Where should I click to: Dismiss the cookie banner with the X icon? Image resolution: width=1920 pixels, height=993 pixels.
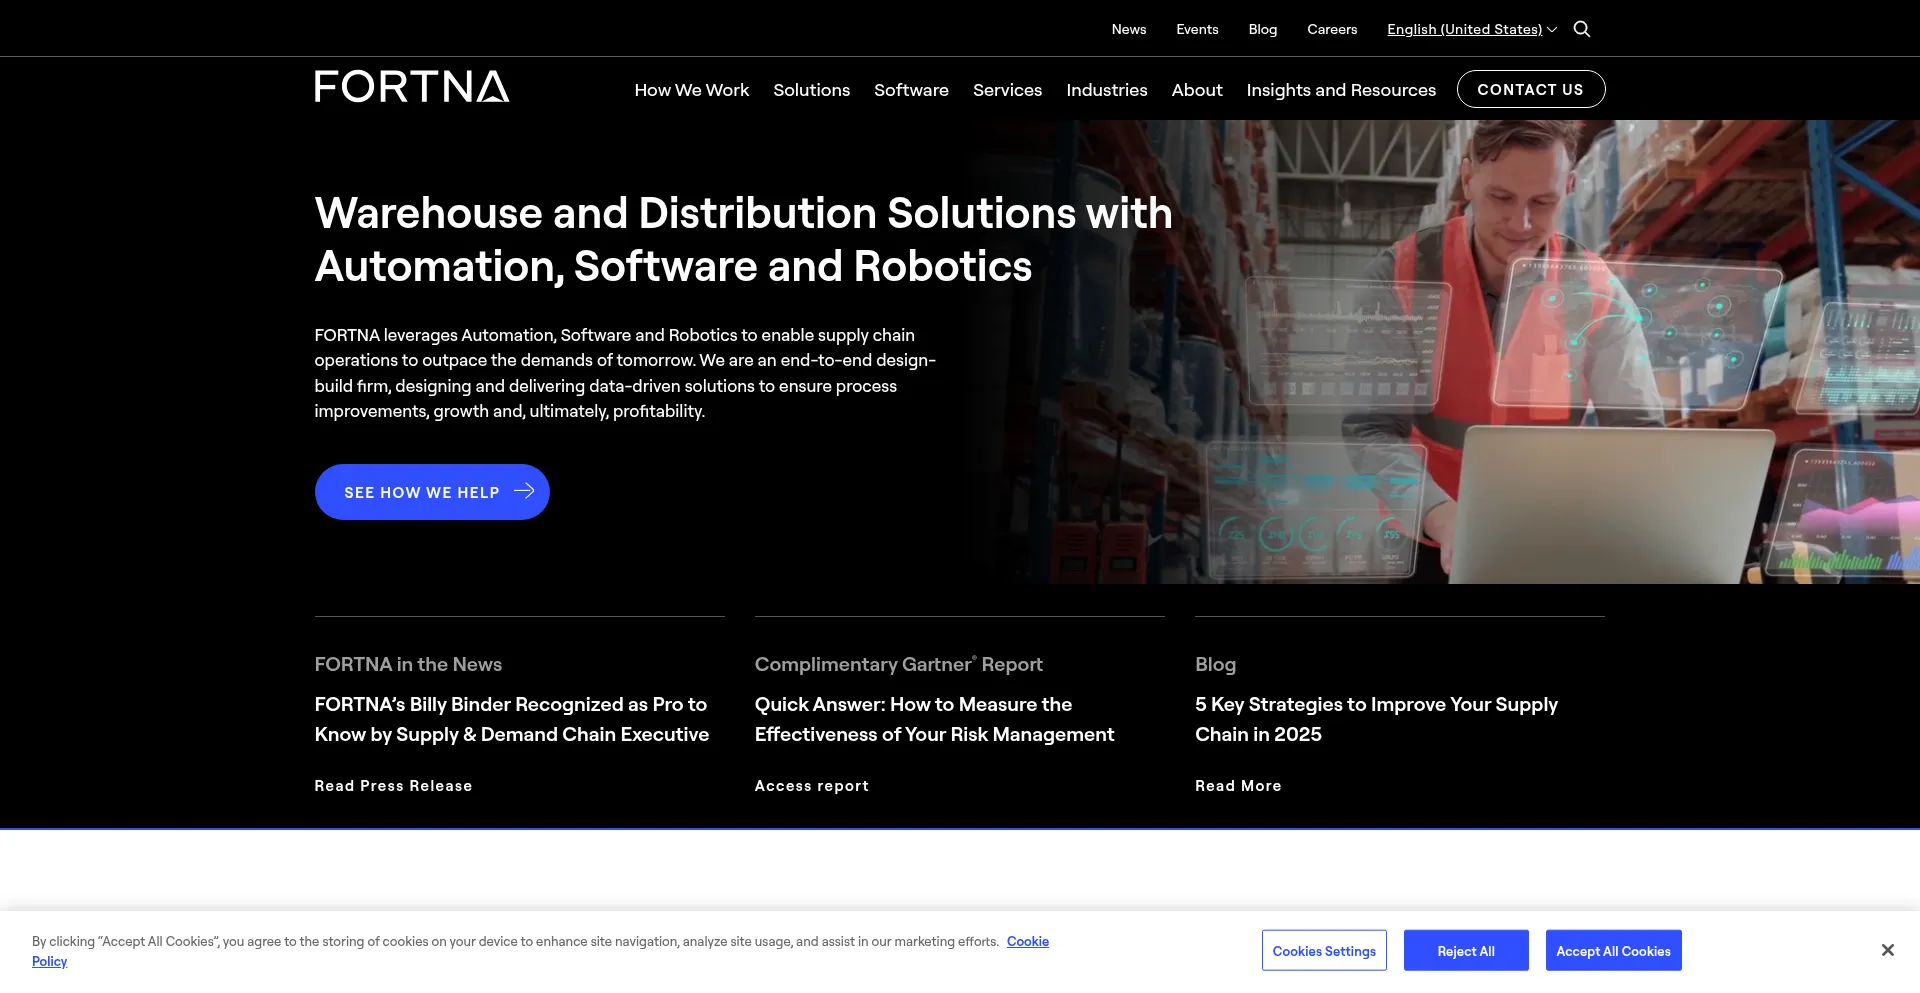click(x=1888, y=949)
